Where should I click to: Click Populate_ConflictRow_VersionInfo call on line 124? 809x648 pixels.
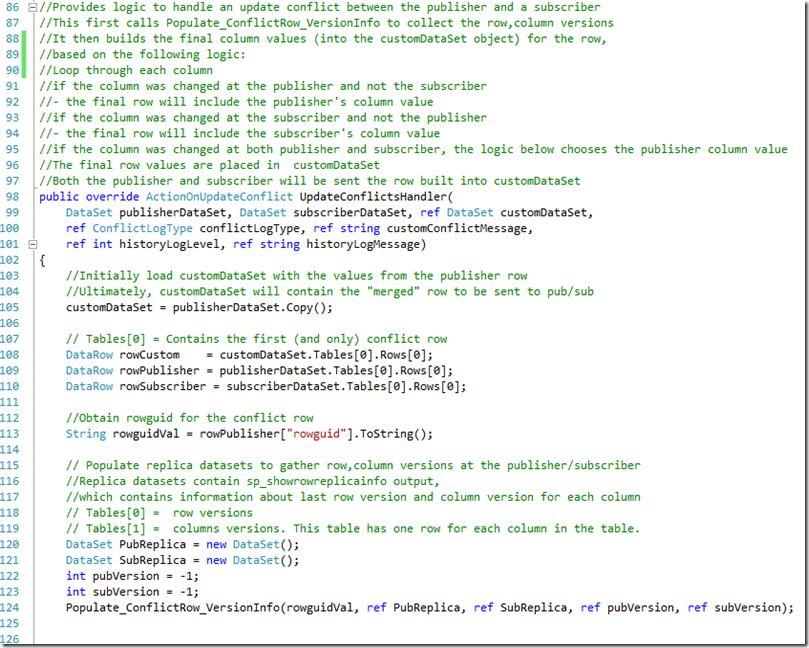(173, 608)
